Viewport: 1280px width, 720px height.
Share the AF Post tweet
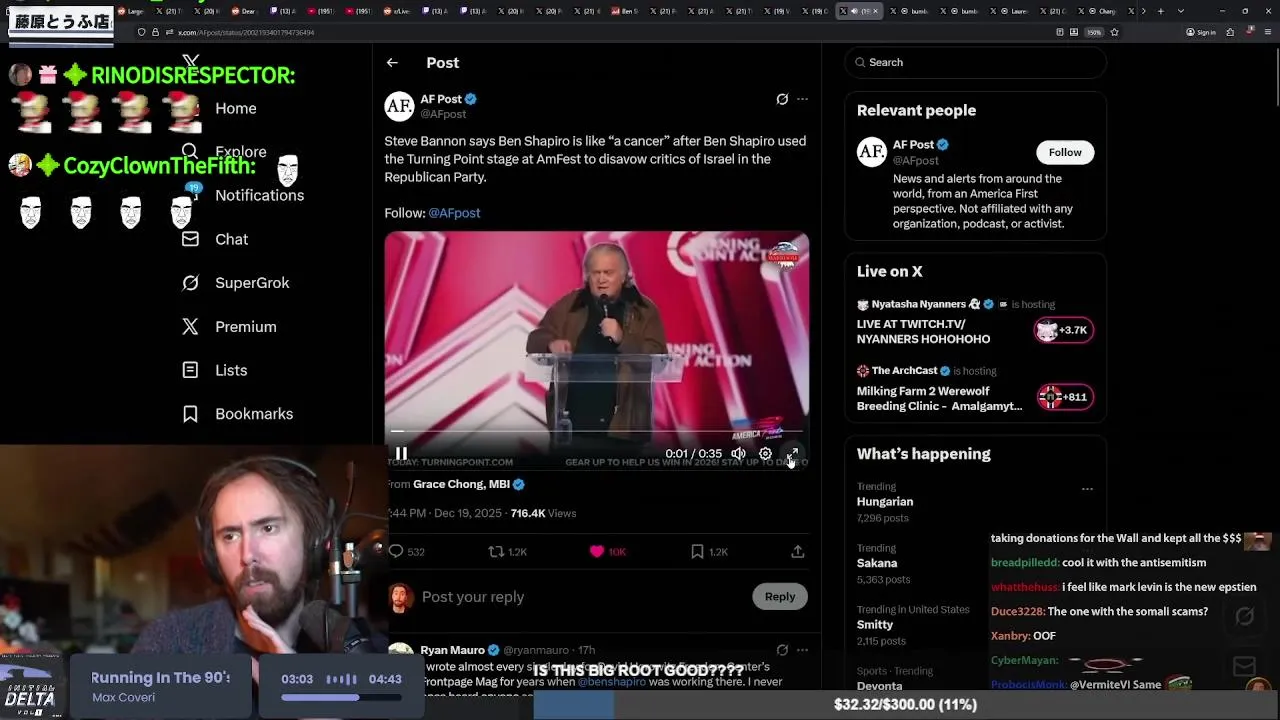coord(797,552)
